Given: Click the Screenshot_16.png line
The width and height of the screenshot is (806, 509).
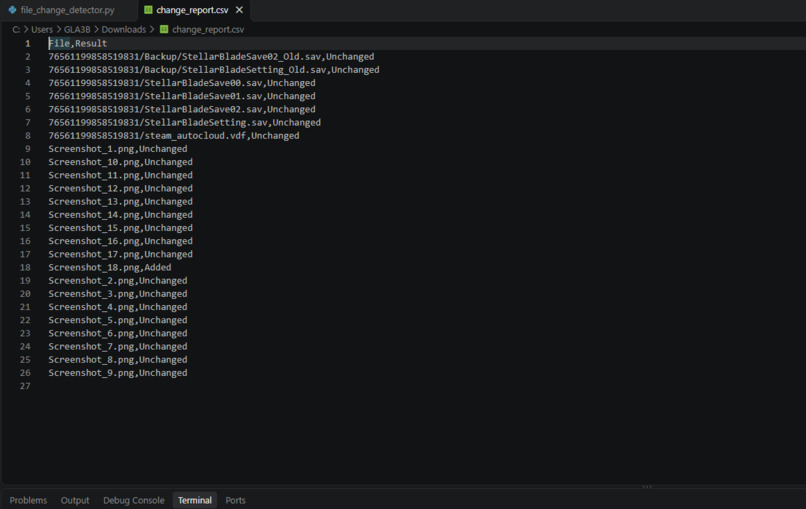Looking at the screenshot, I should pyautogui.click(x=120, y=241).
